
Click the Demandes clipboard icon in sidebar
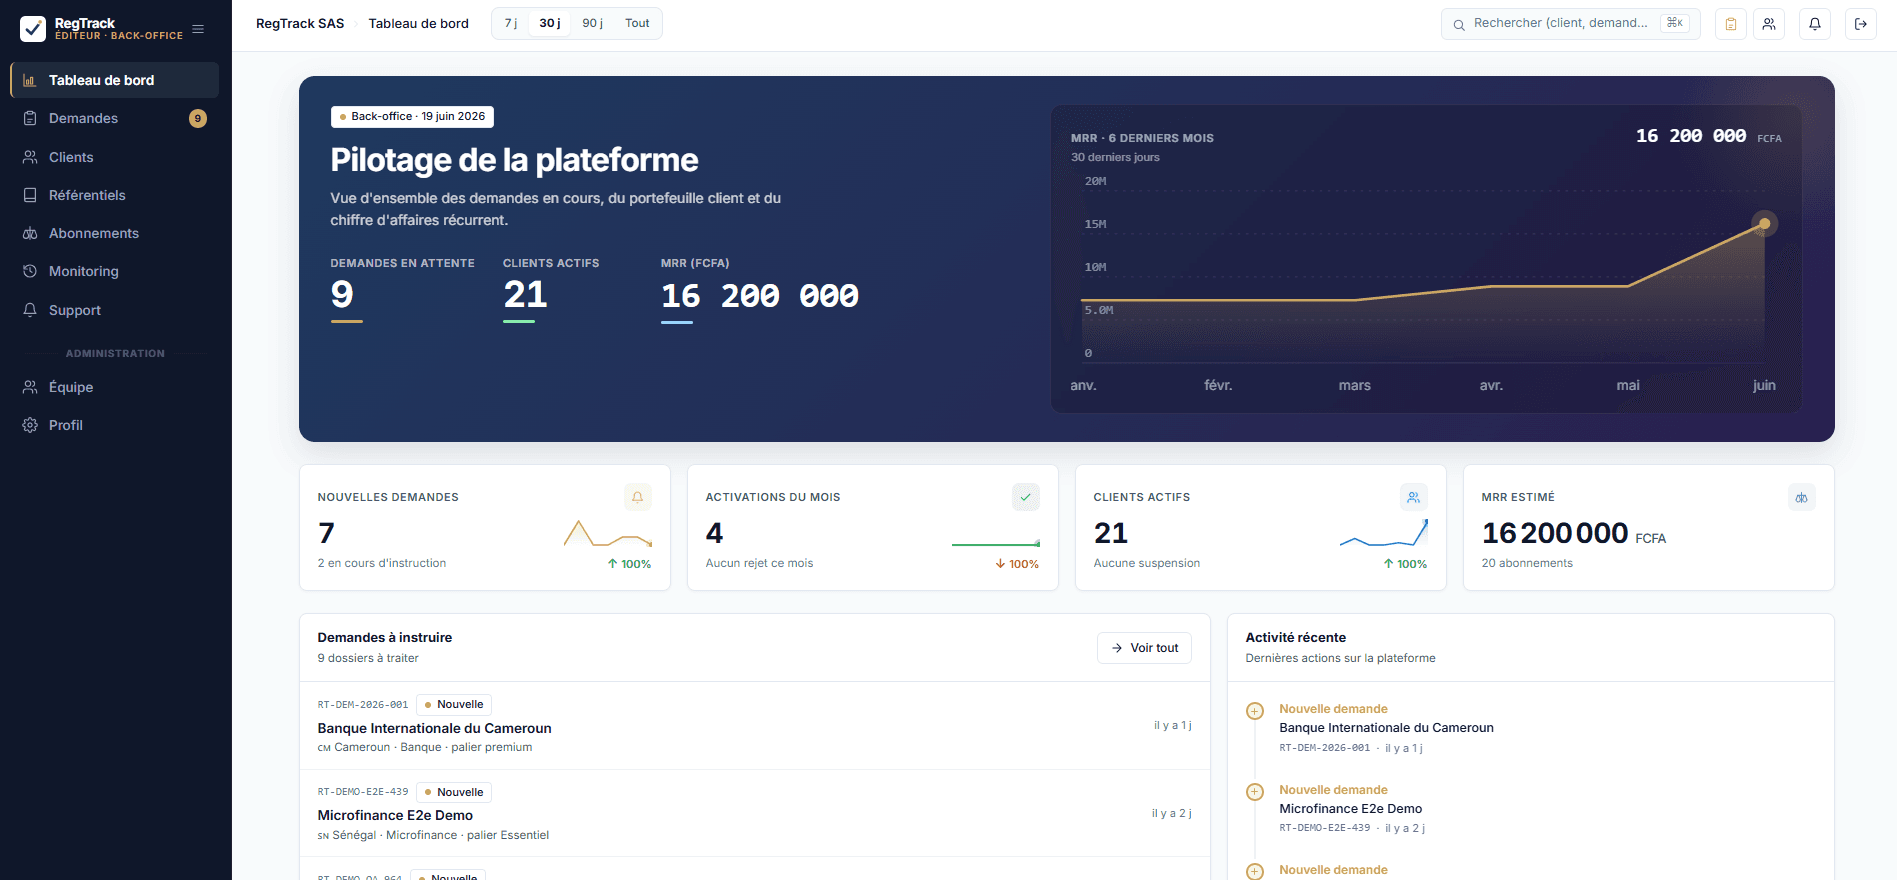click(30, 118)
